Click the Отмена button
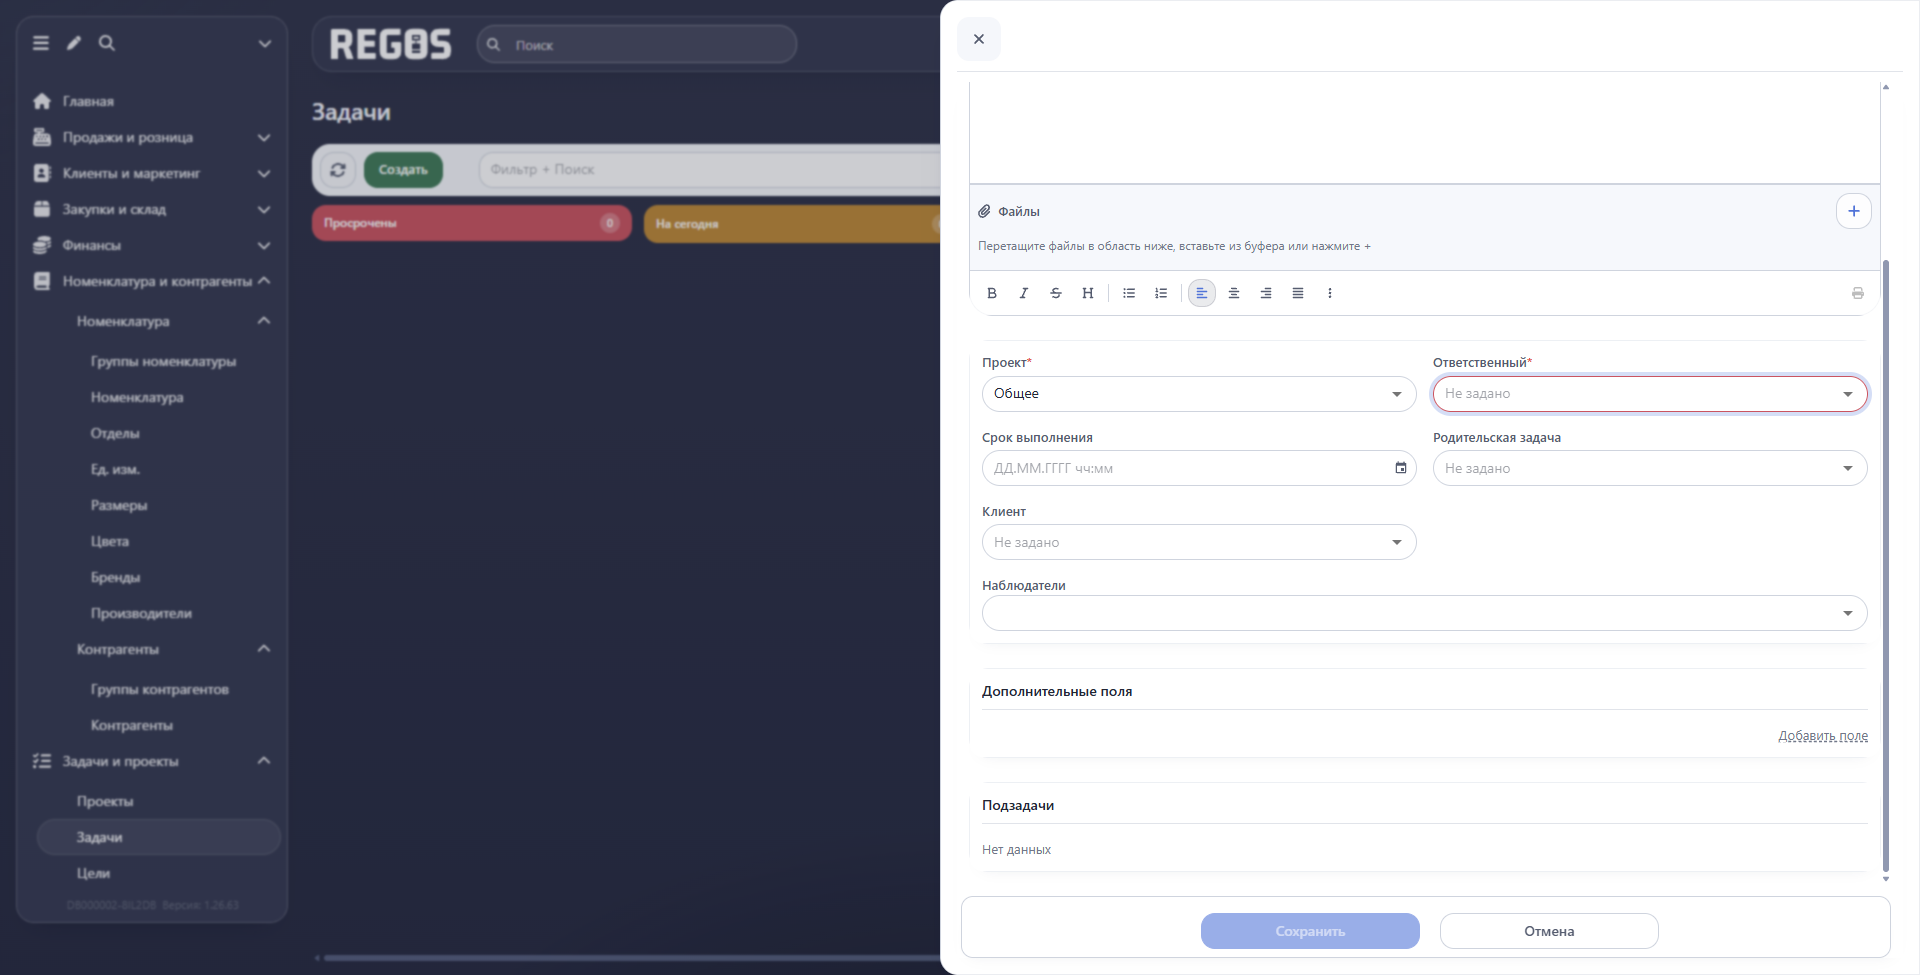 click(x=1549, y=931)
